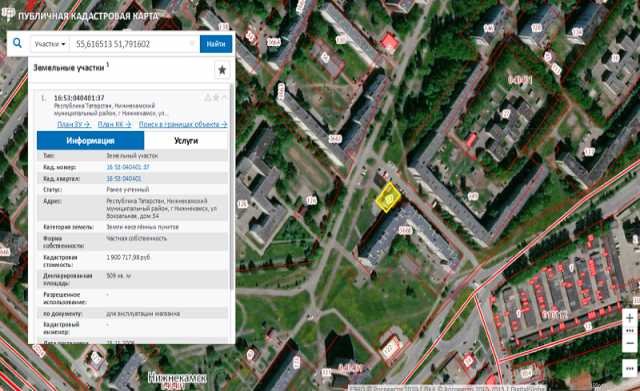Image resolution: width=640 pixels, height=391 pixels.
Task: Click the magnifier search icon
Action: tap(18, 43)
